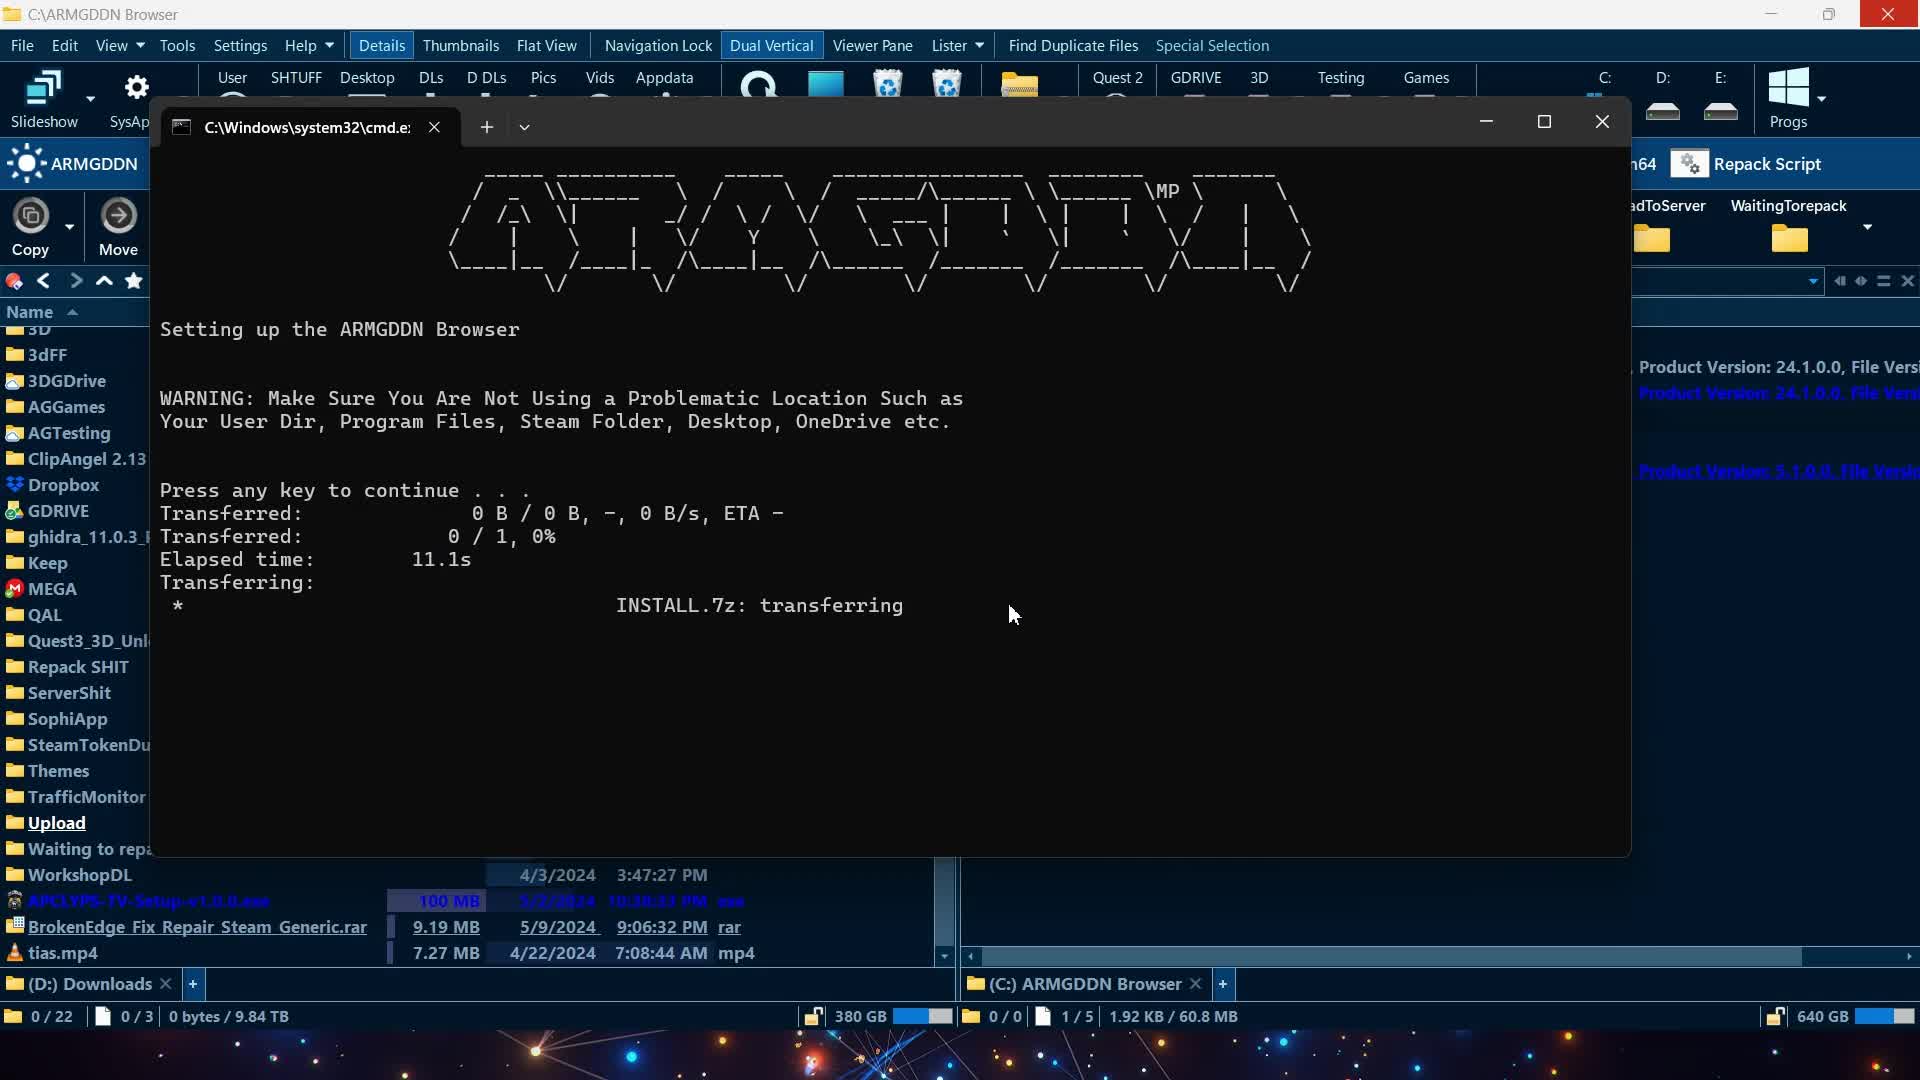
Task: Toggle Dual Vertical view
Action: [771, 45]
